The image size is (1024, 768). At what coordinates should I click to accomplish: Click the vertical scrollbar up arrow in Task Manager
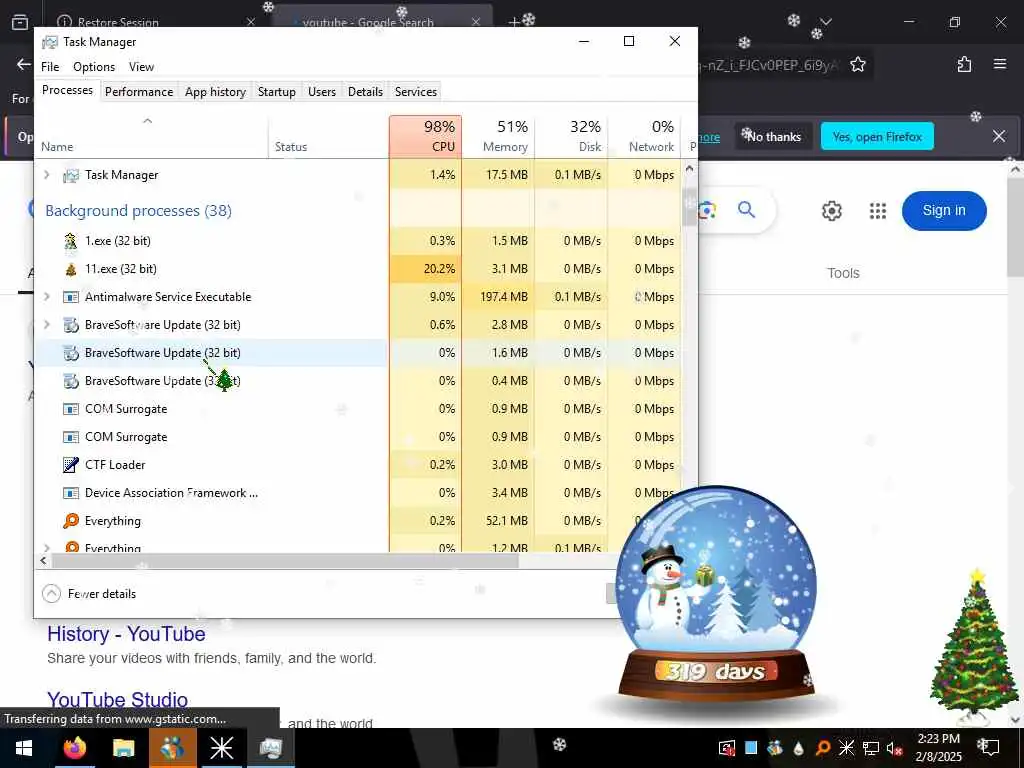[x=689, y=168]
